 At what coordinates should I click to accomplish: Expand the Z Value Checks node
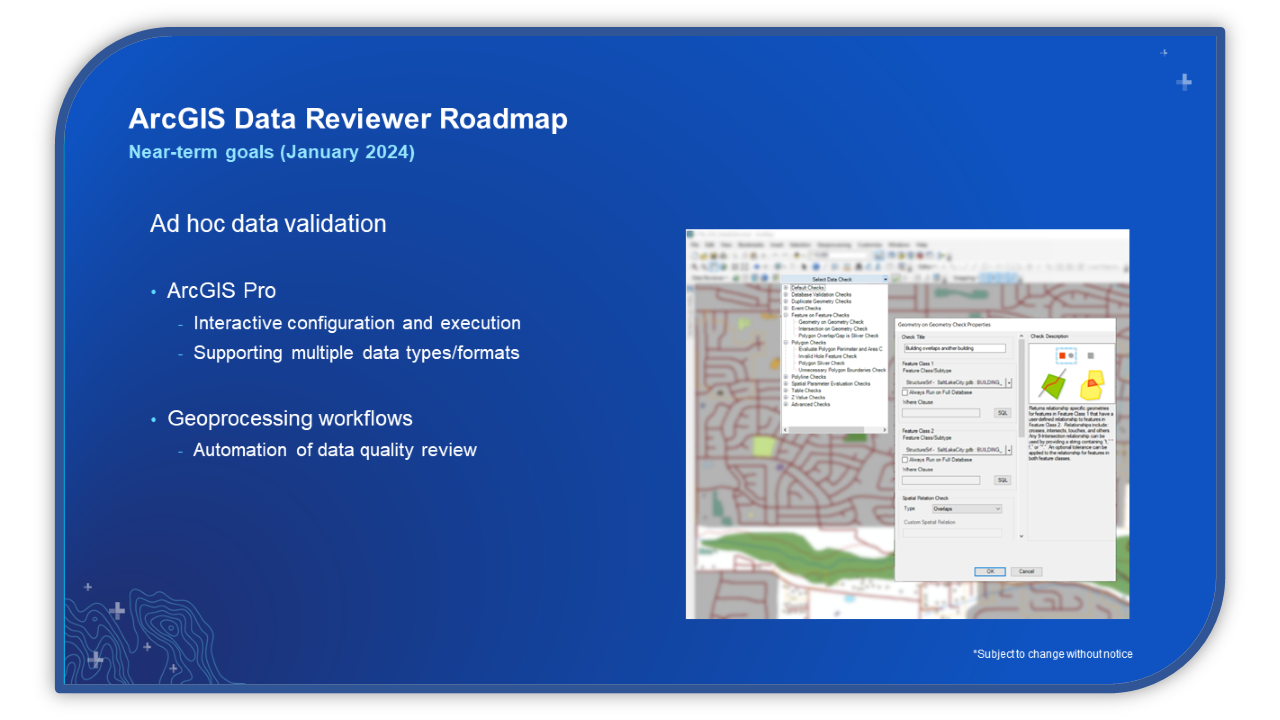pos(786,397)
